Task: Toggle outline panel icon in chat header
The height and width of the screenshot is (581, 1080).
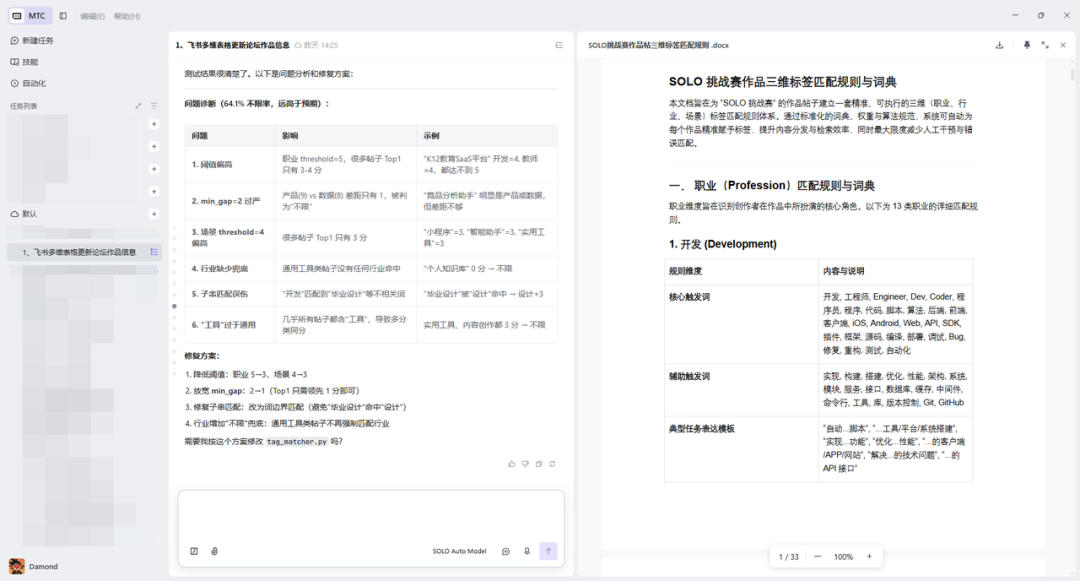Action: pyautogui.click(x=559, y=45)
